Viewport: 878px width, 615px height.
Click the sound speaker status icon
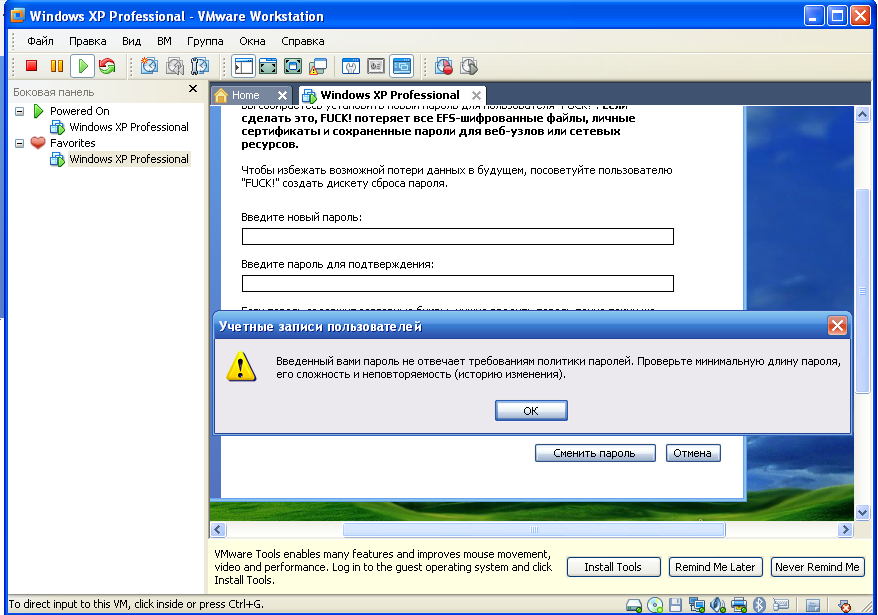[718, 605]
